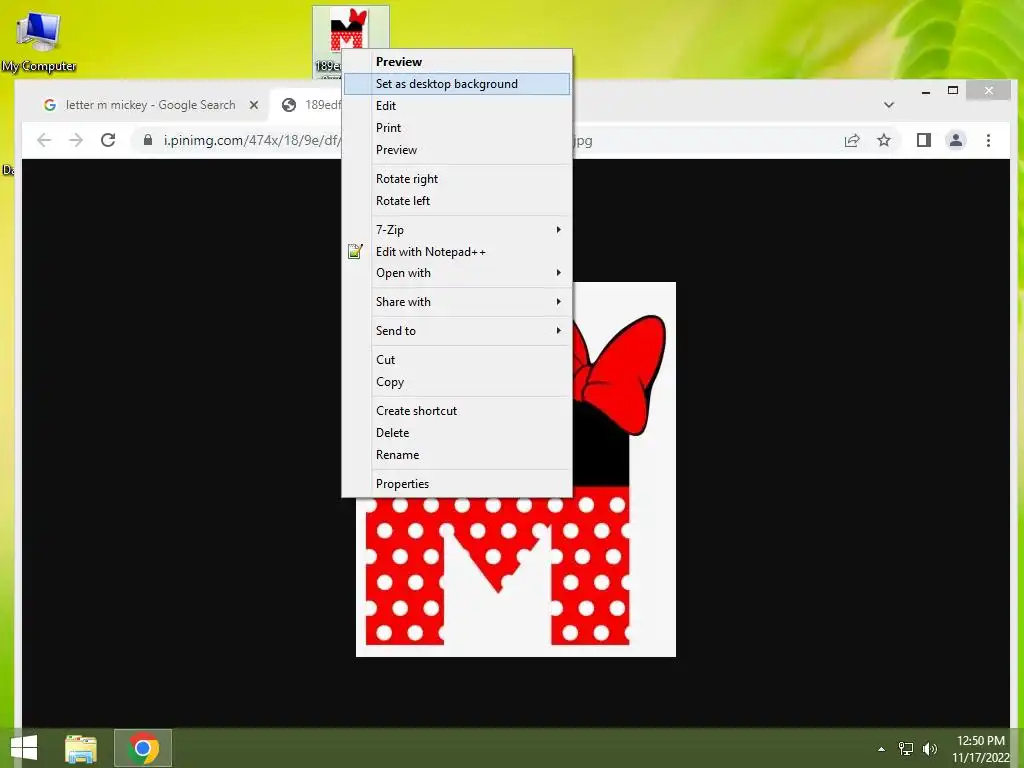Click the network tray icon
The width and height of the screenshot is (1024, 768).
pos(906,749)
